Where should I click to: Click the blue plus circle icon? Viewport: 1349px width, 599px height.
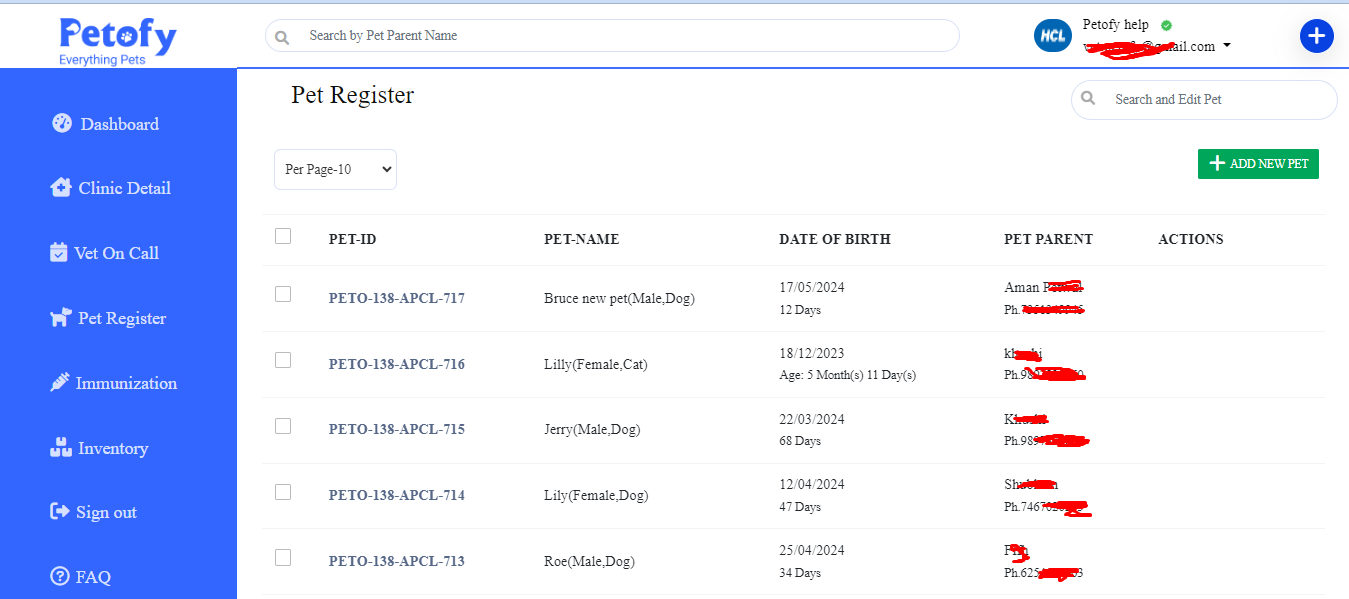pos(1316,36)
